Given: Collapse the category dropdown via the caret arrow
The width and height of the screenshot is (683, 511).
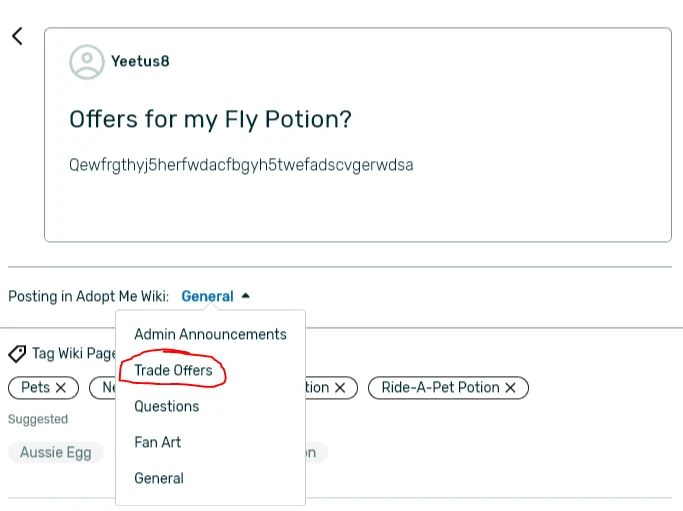Looking at the screenshot, I should [x=246, y=296].
